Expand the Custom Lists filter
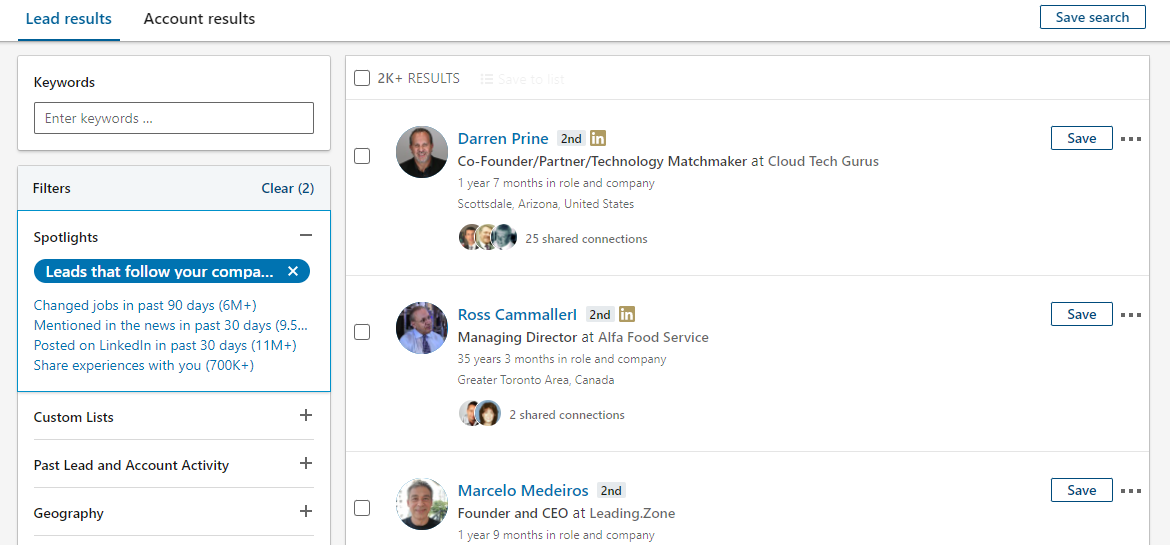 coord(305,415)
